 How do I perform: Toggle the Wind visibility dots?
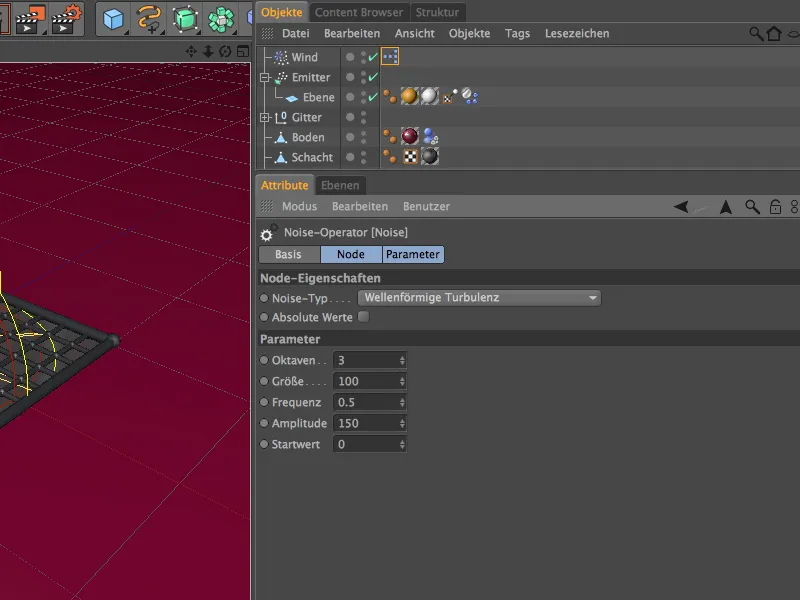pyautogui.click(x=363, y=57)
